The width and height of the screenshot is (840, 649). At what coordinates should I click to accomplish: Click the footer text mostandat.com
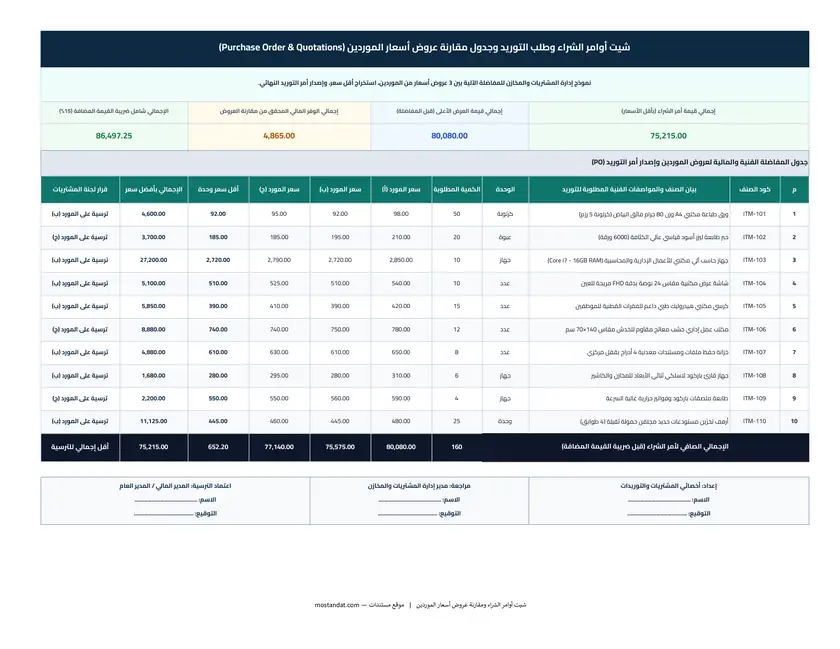coord(337,605)
